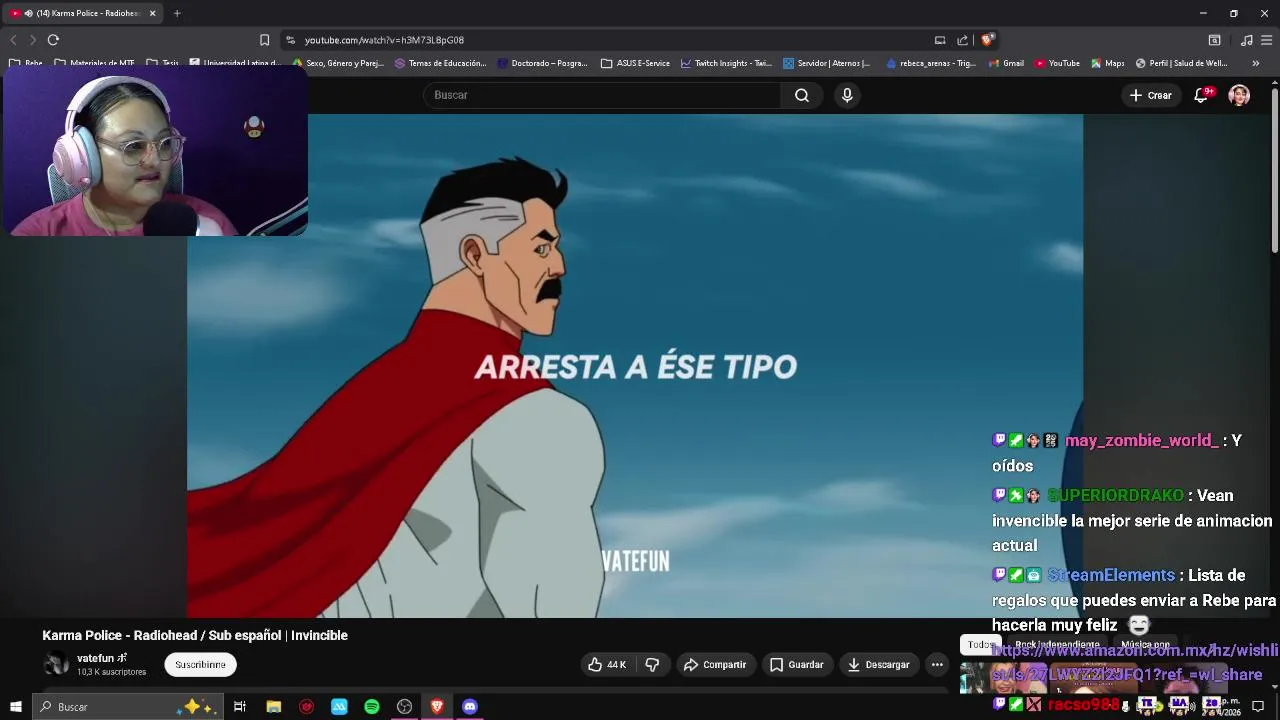
Task: Click the address bar URL field
Action: pyautogui.click(x=600, y=40)
